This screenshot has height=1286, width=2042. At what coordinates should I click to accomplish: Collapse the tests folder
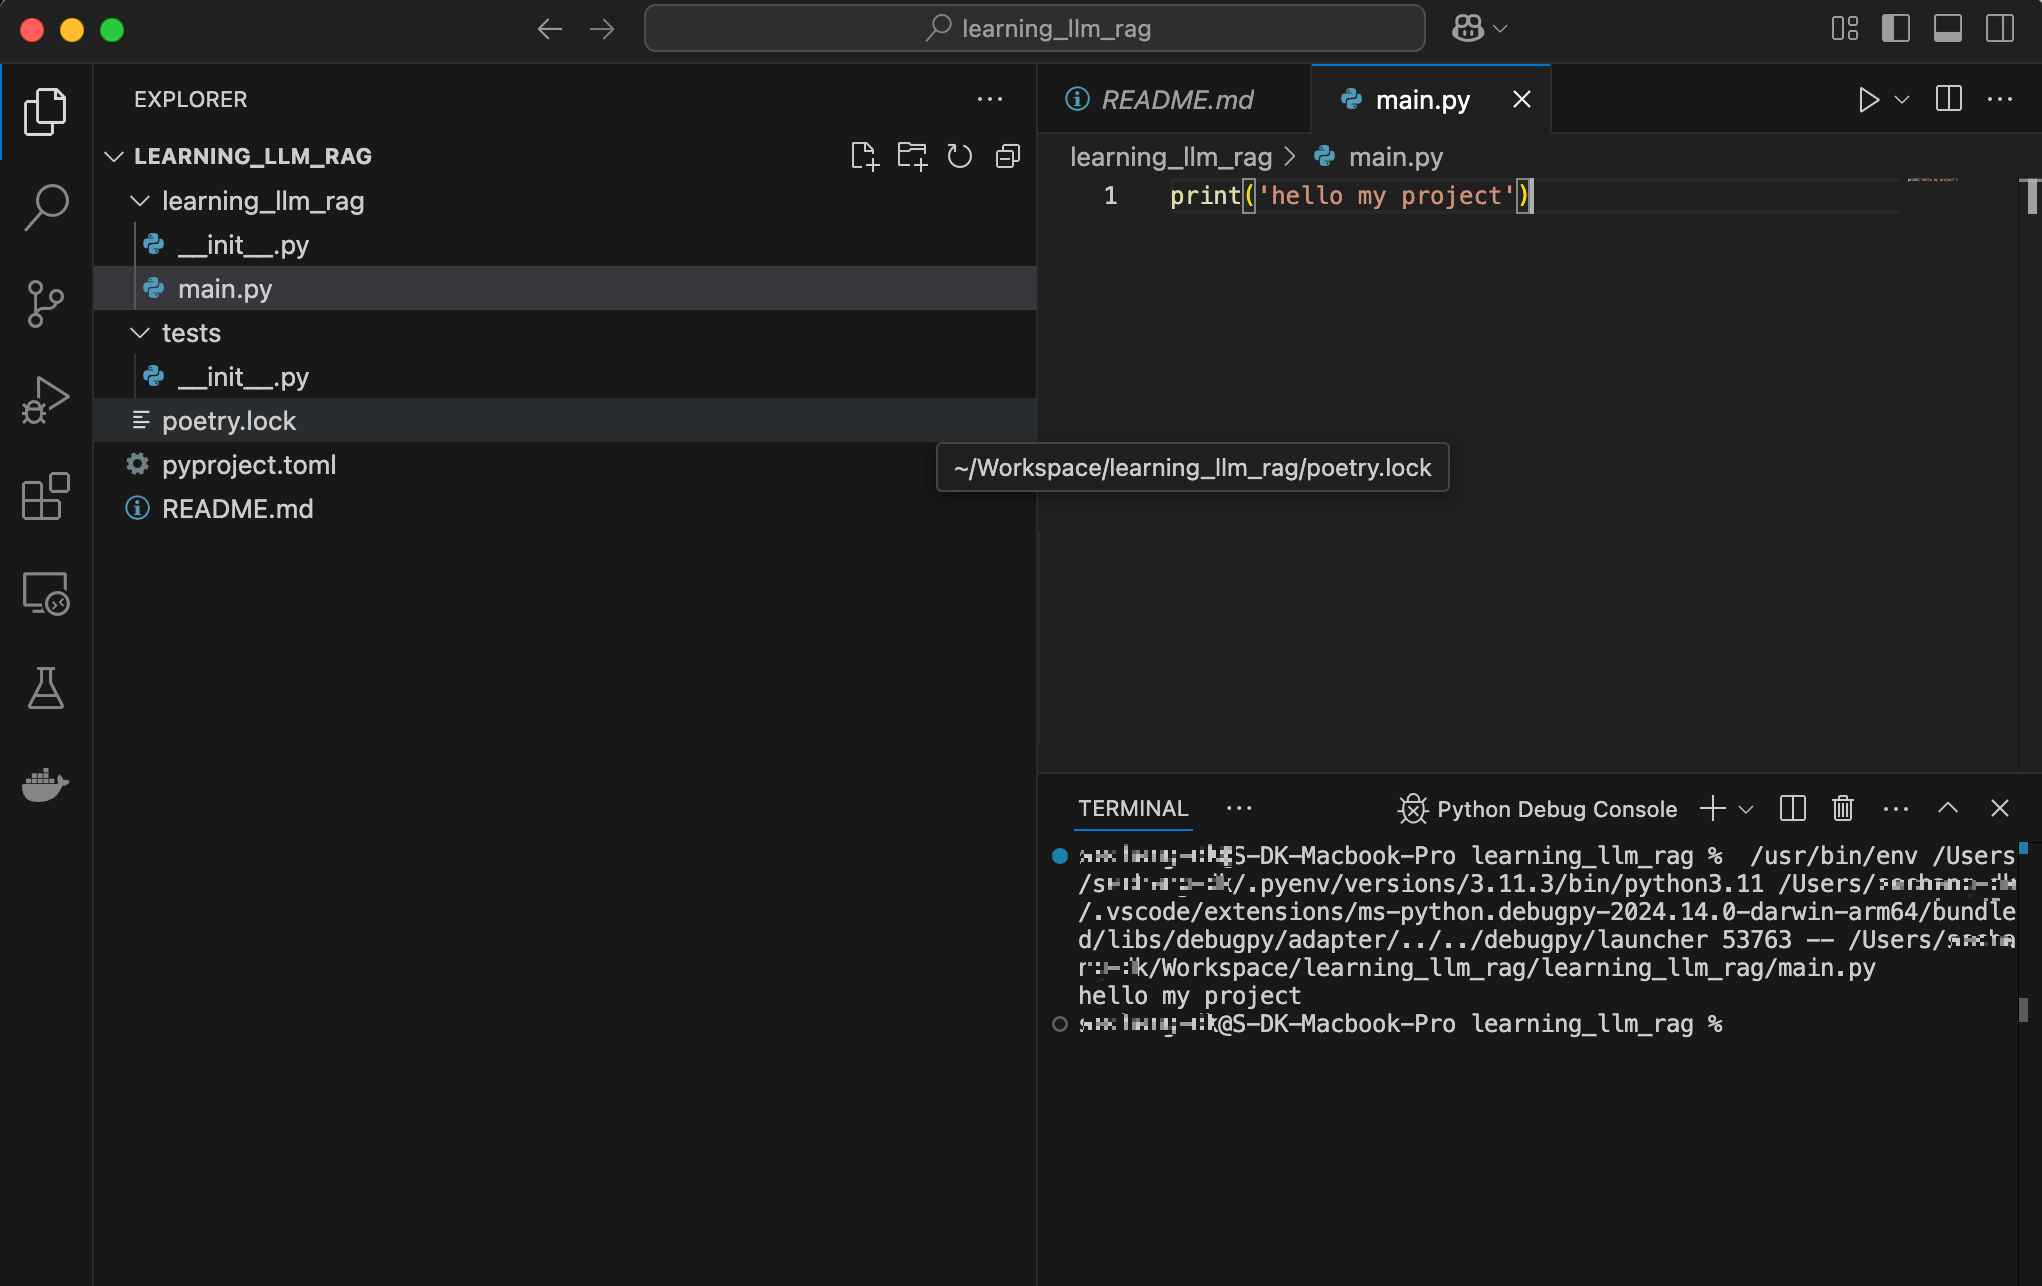coord(141,333)
